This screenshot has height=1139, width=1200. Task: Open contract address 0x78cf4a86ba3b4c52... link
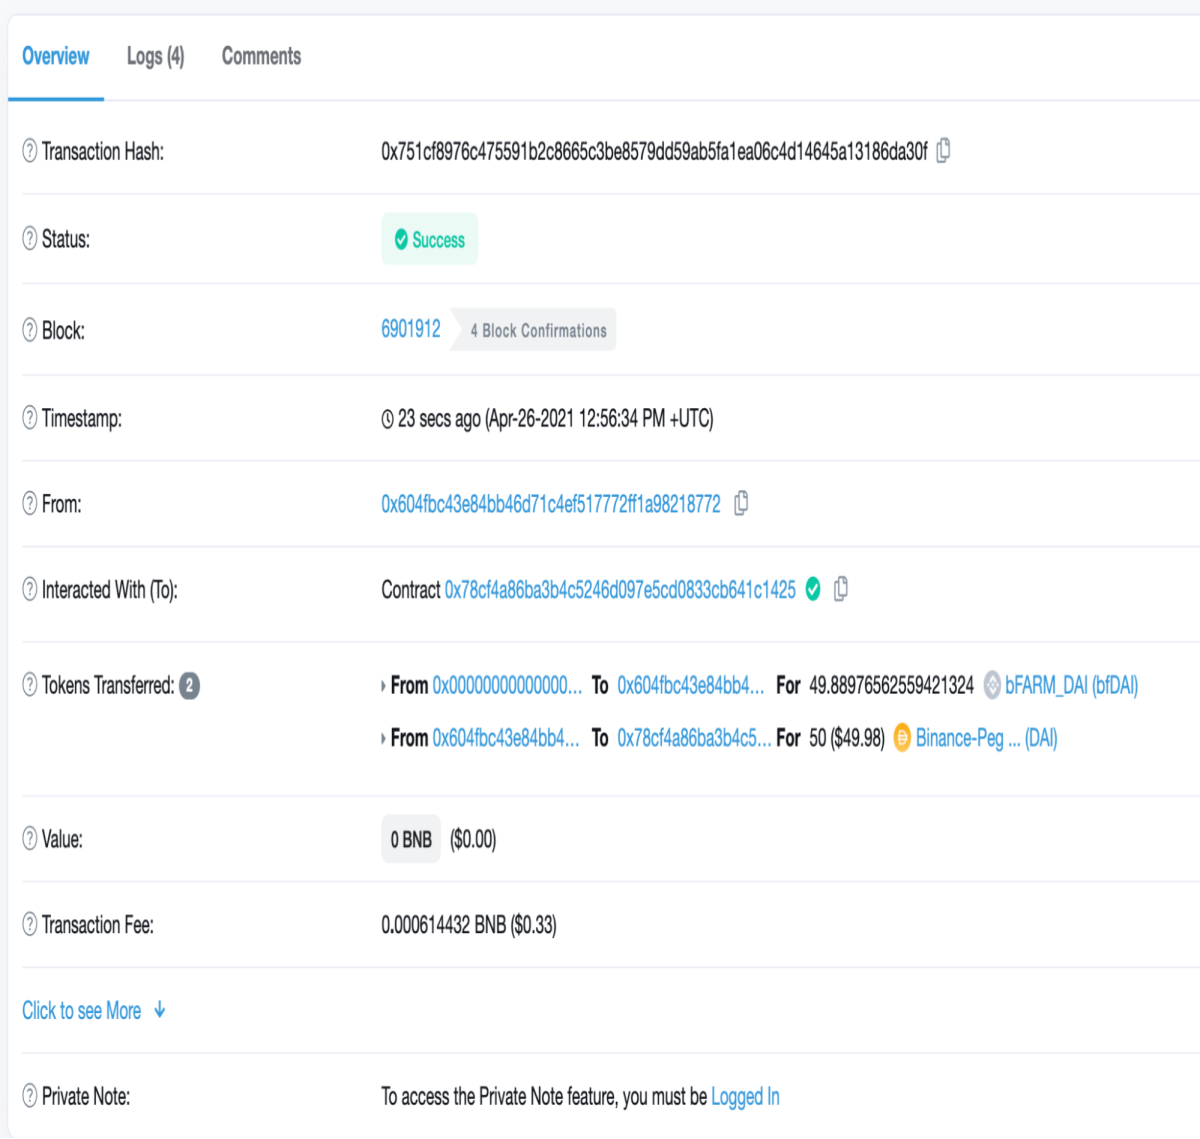(620, 590)
